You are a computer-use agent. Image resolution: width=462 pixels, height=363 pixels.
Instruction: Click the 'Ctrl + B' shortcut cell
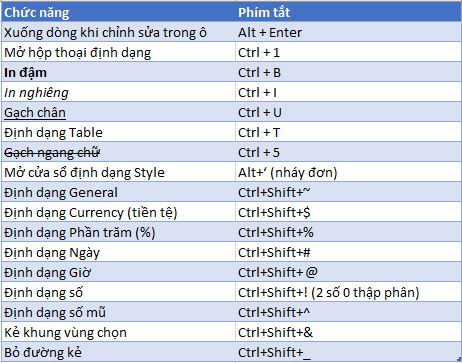348,72
